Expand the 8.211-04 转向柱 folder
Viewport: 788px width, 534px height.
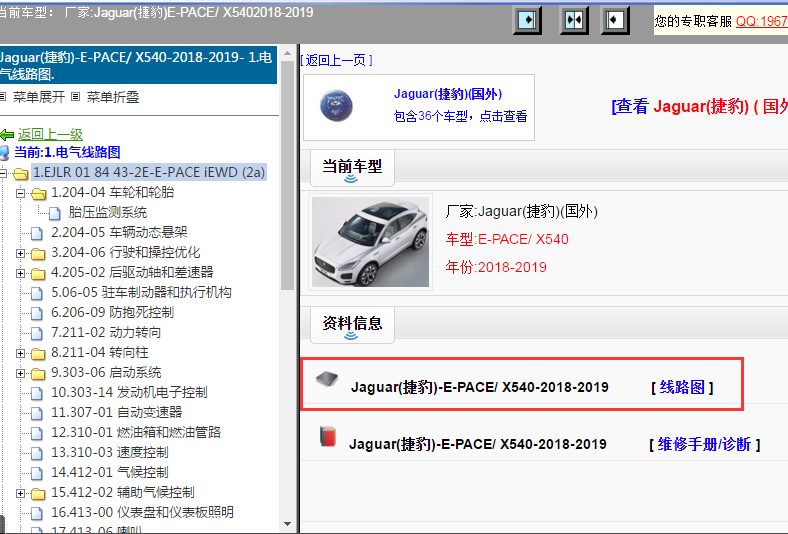[21, 353]
